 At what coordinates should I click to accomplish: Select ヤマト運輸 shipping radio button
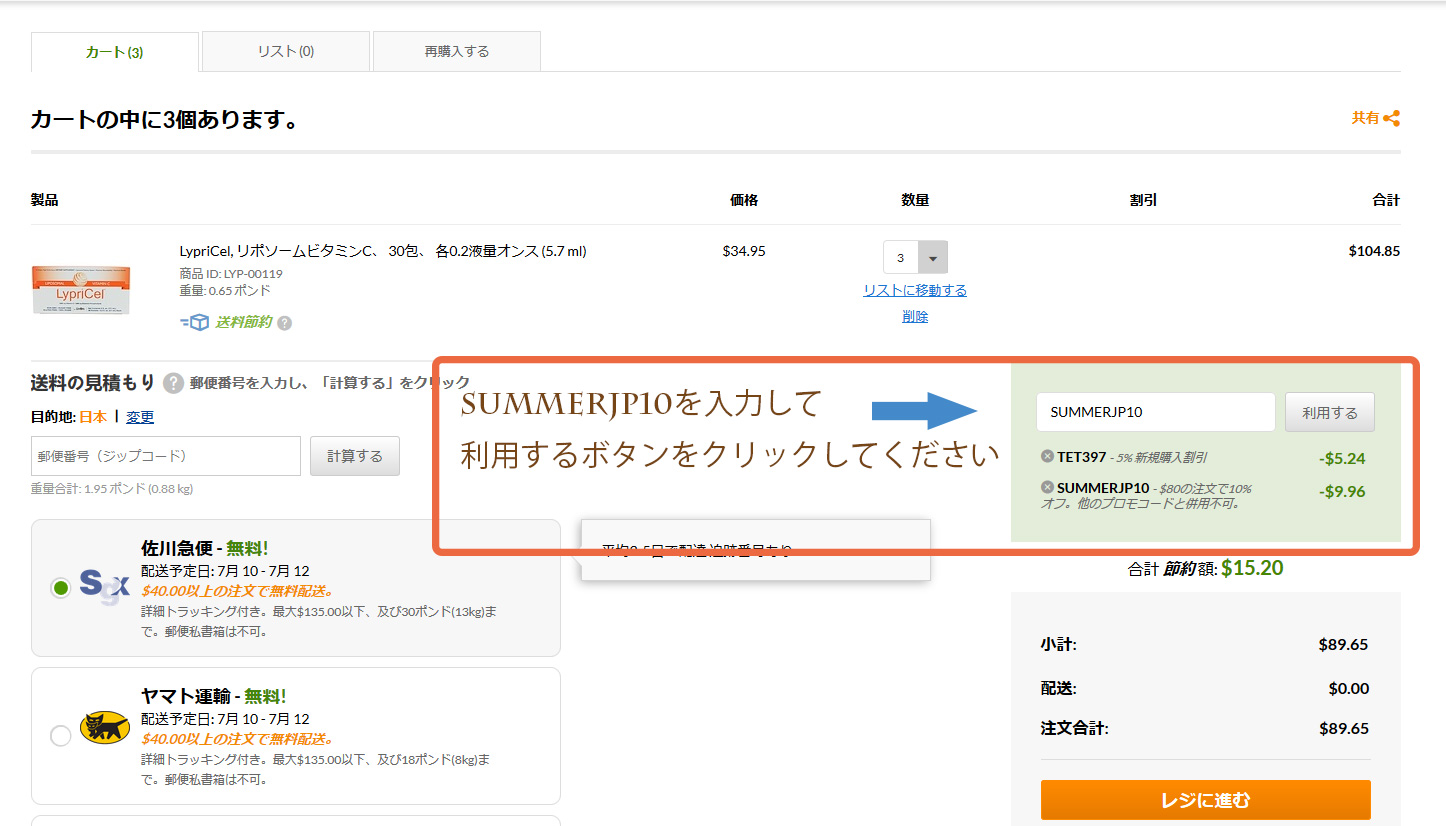click(60, 735)
